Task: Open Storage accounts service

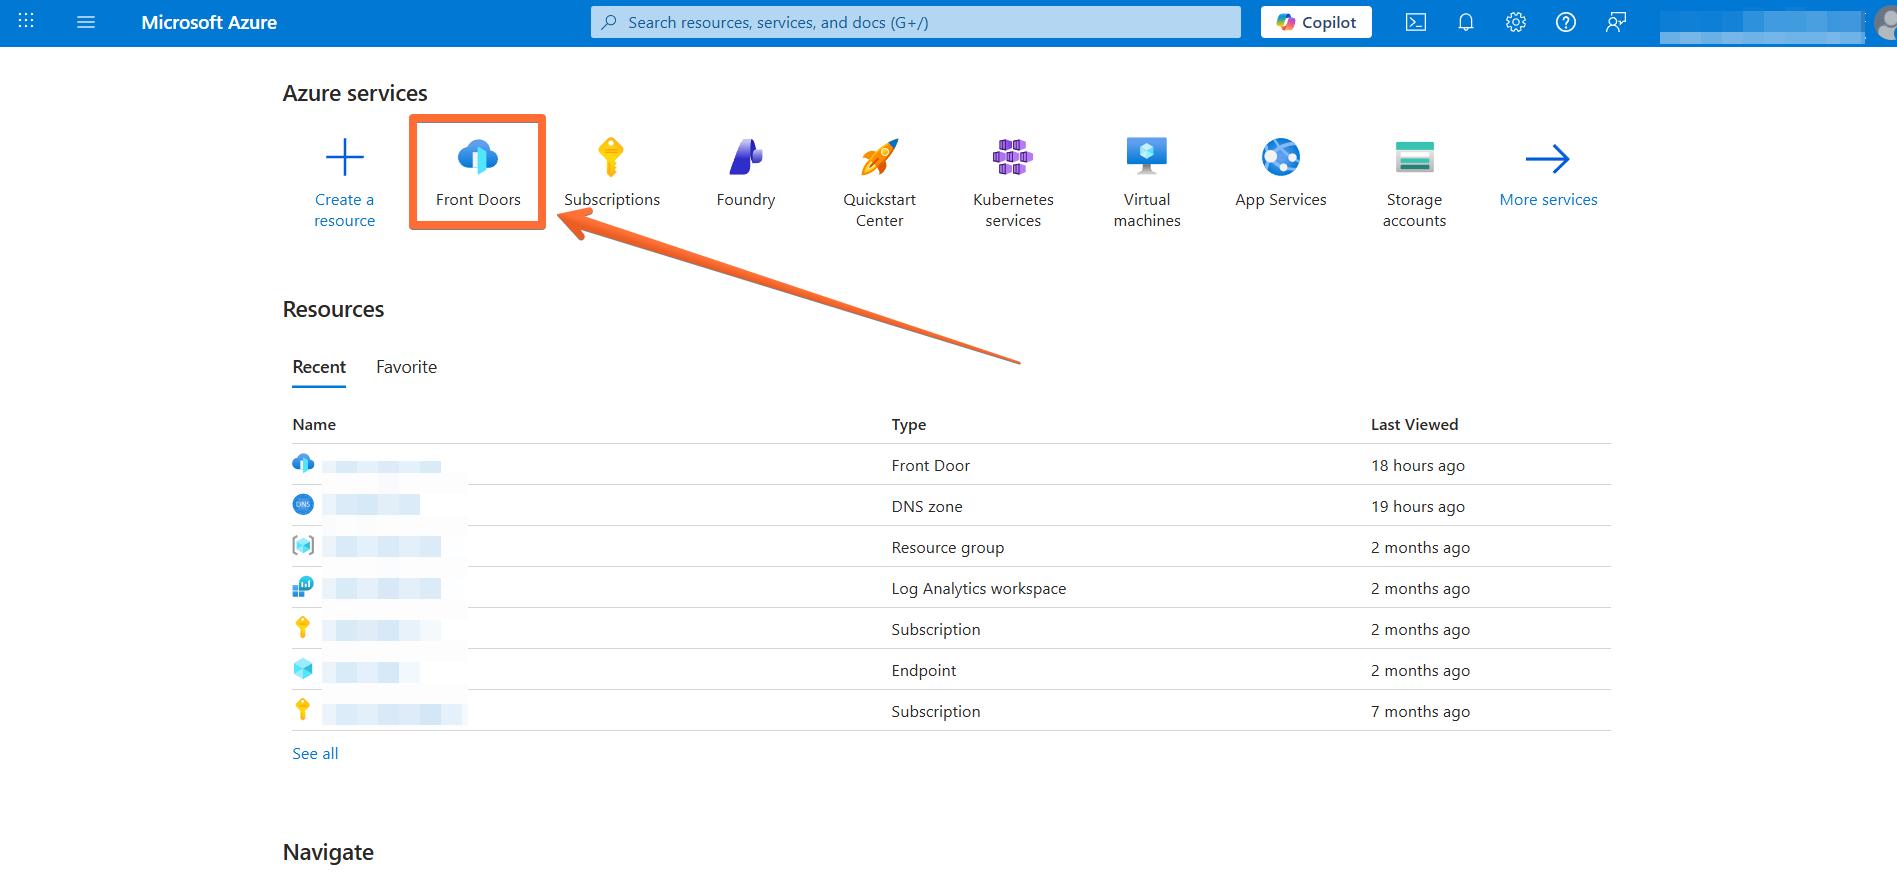Action: [x=1414, y=184]
